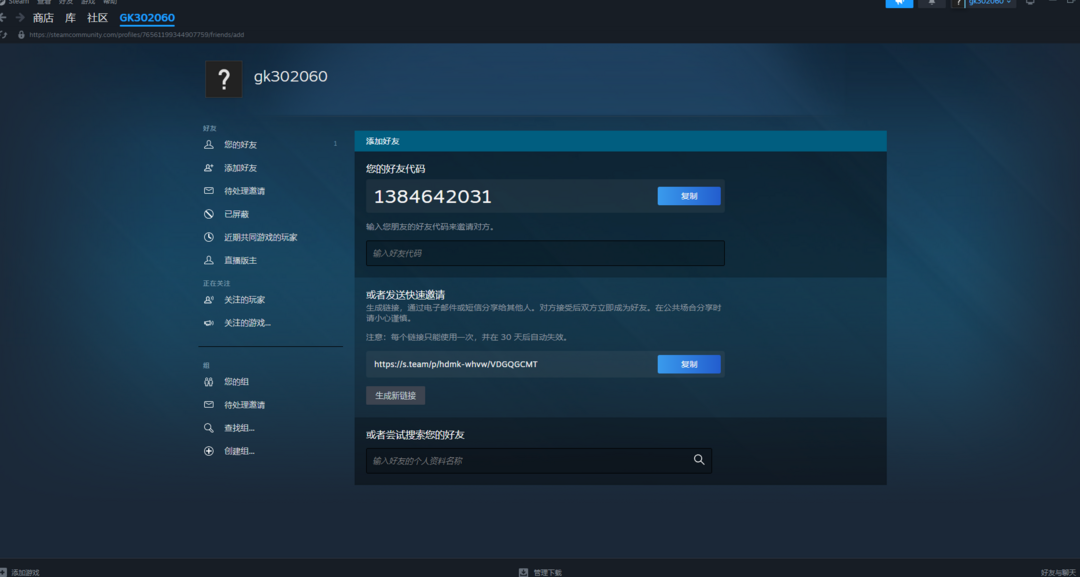The width and height of the screenshot is (1080, 577).
Task: Click the forward navigation arrow
Action: coord(20,17)
